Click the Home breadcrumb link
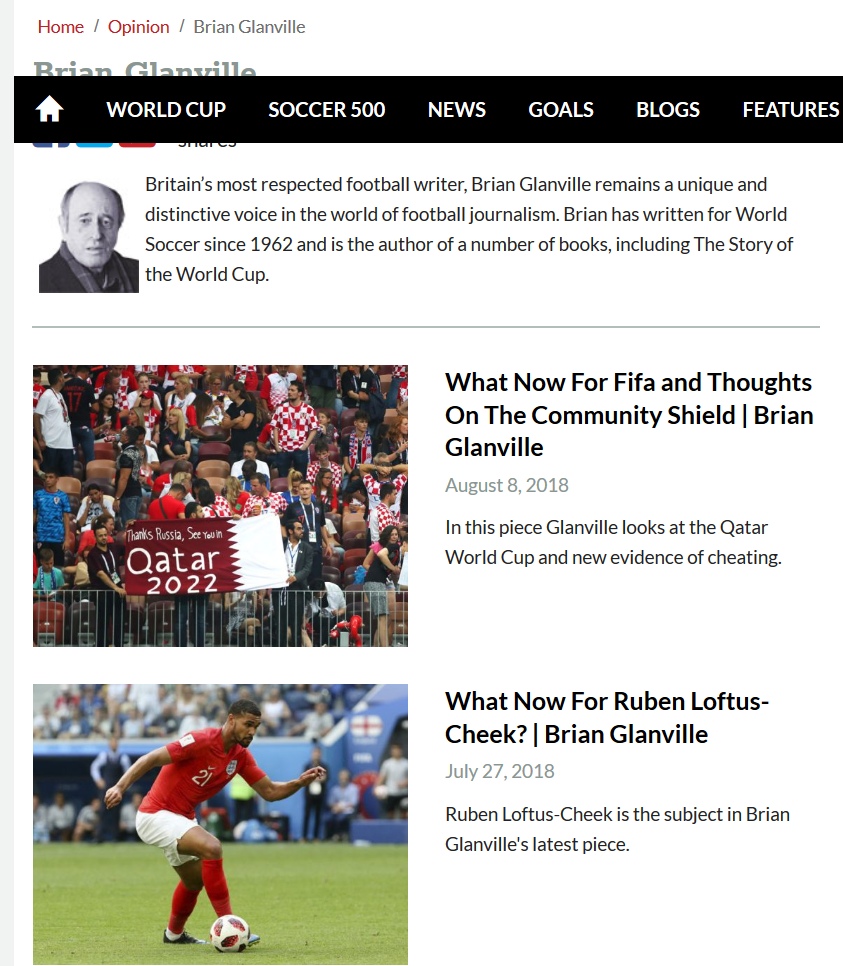The width and height of the screenshot is (843, 966). (60, 27)
